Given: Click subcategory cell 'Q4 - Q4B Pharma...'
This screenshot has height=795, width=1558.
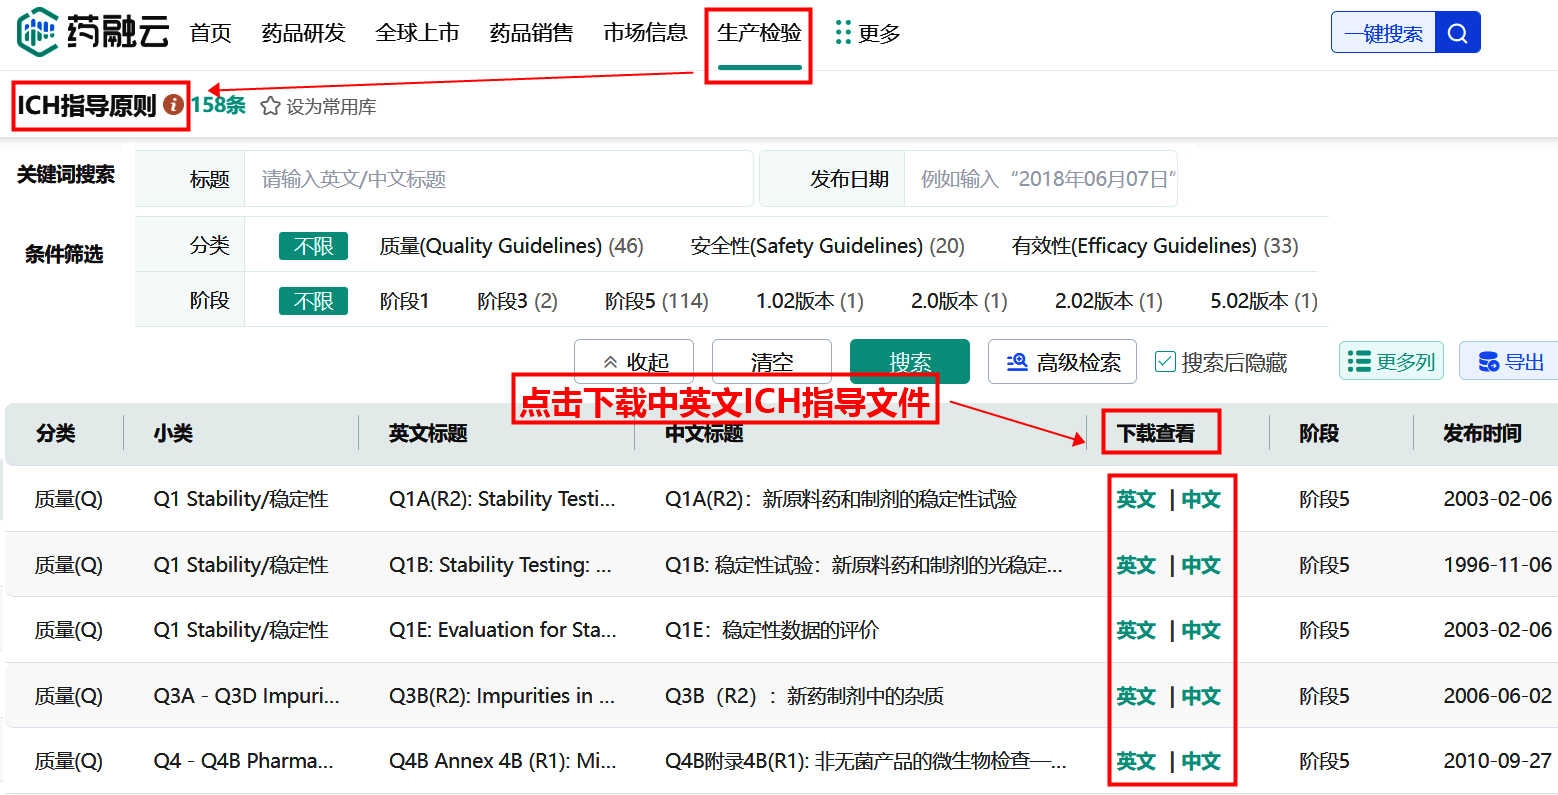Looking at the screenshot, I should click(x=243, y=761).
